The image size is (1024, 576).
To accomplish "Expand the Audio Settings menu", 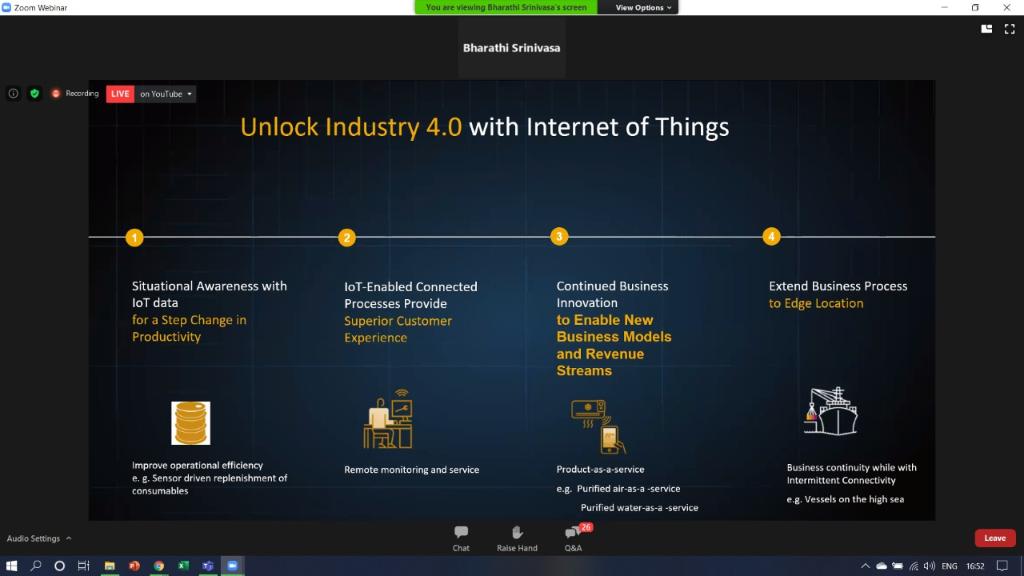I will point(39,539).
